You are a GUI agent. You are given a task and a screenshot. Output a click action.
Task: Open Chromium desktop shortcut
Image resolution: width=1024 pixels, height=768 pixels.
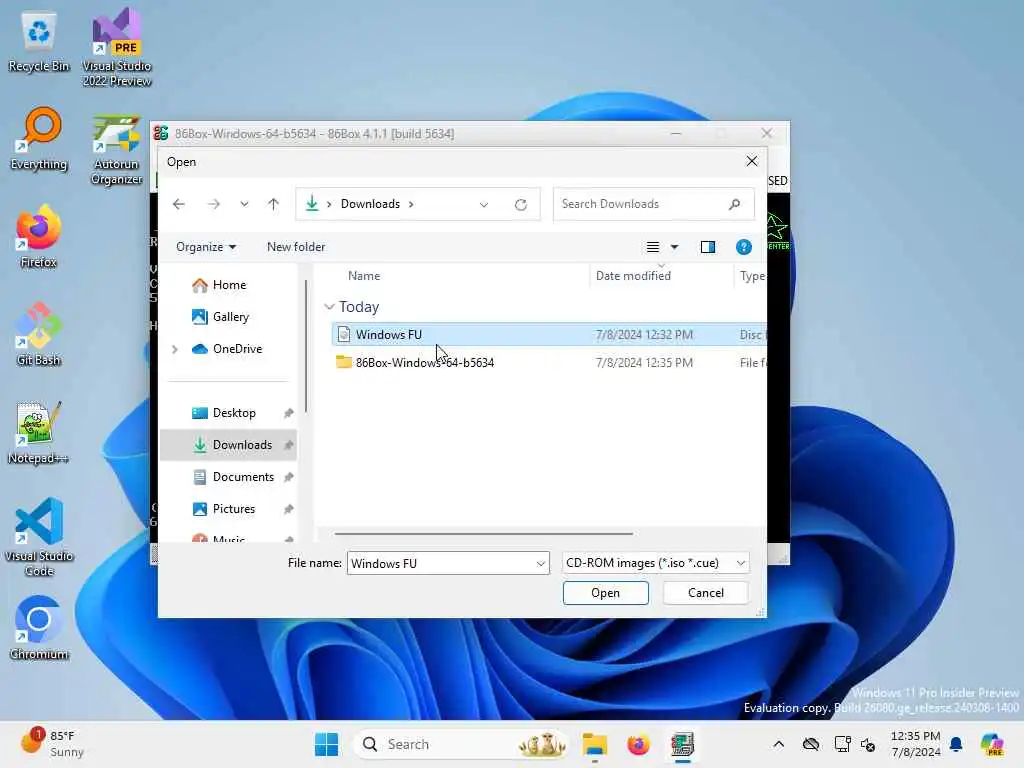[x=39, y=628]
